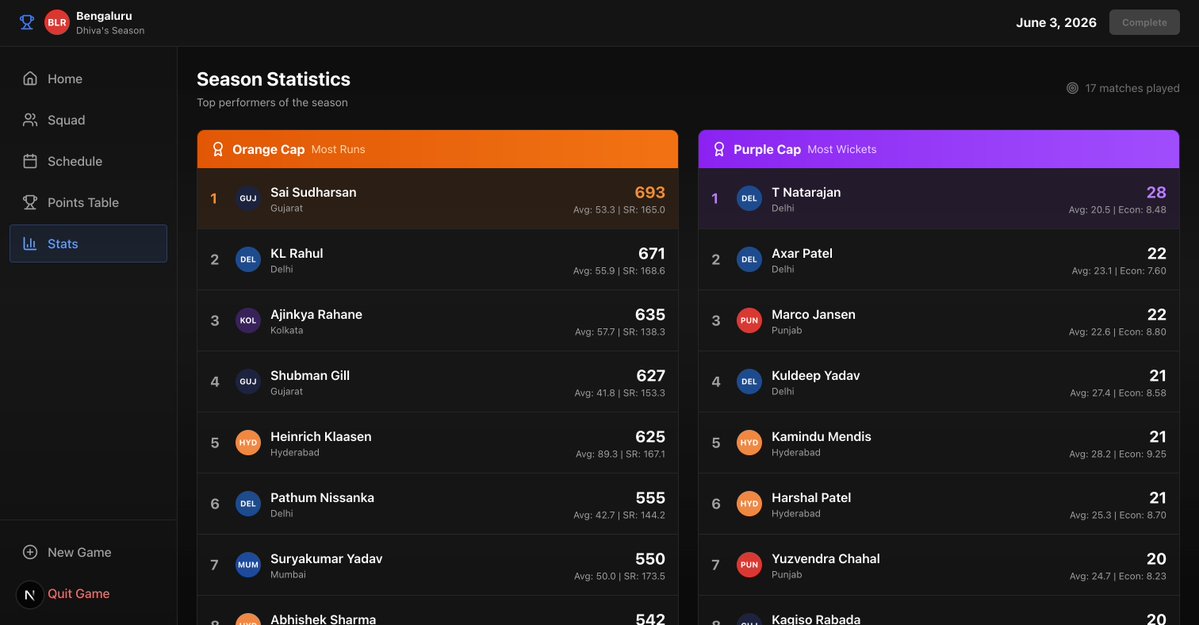Click Yuzvendra Chahal's PUN team badge
Screen dimensions: 1199x625
click(749, 565)
